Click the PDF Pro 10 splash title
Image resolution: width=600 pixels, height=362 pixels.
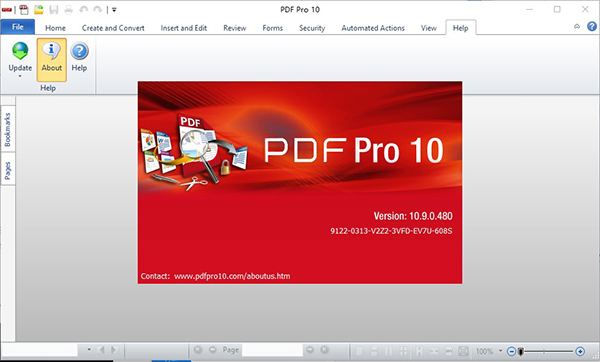tap(354, 150)
